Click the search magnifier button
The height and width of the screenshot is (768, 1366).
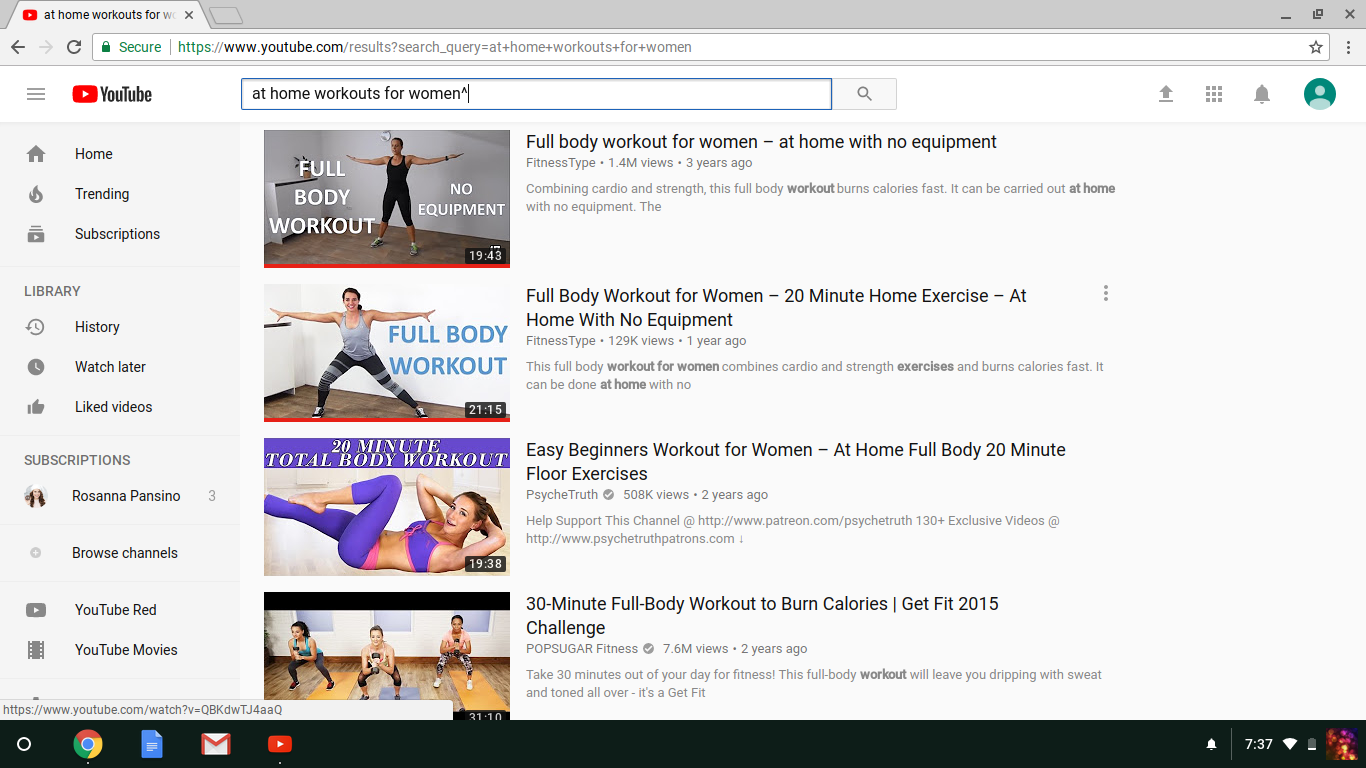pos(865,94)
